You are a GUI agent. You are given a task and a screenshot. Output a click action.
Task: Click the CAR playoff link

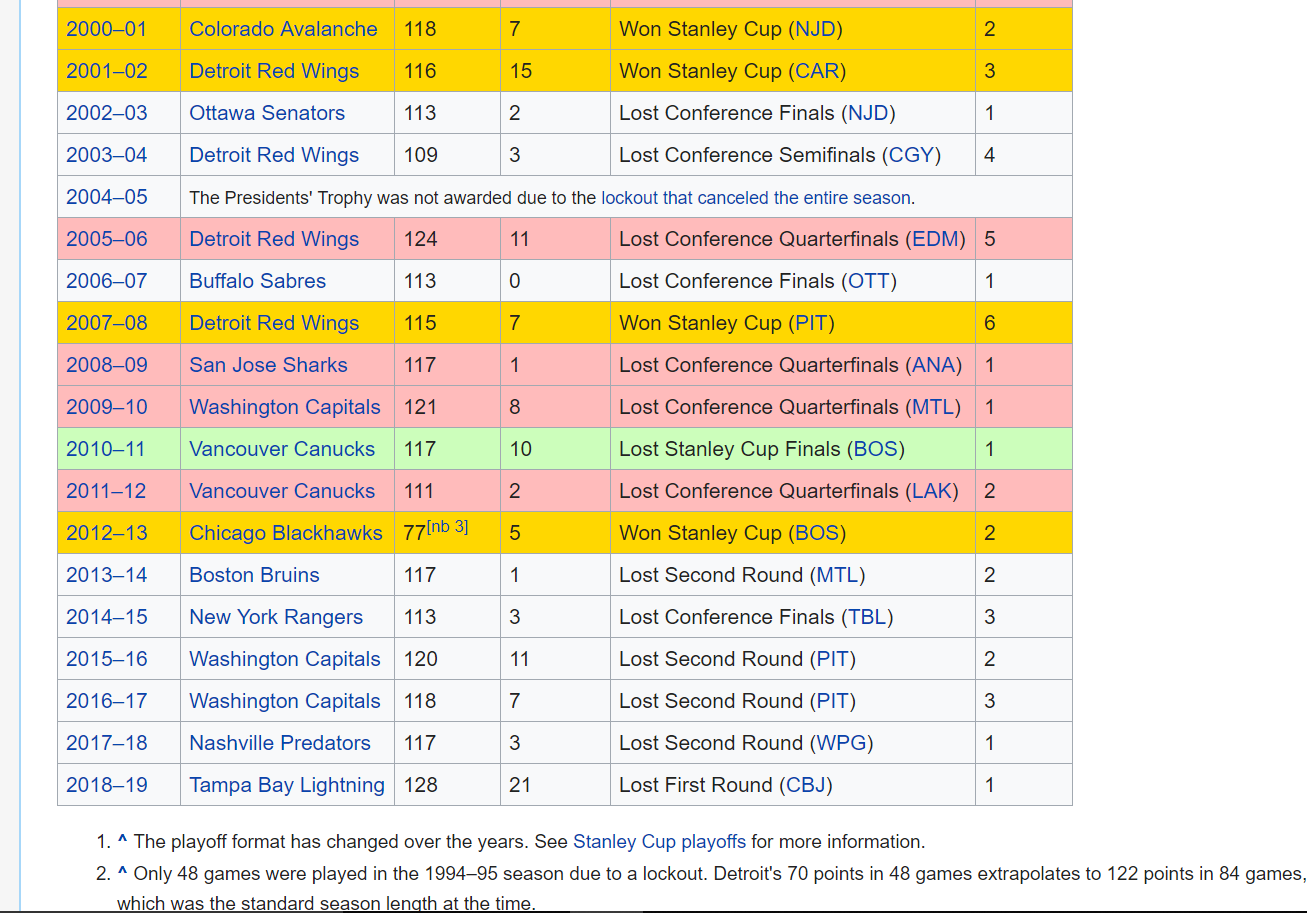(817, 71)
